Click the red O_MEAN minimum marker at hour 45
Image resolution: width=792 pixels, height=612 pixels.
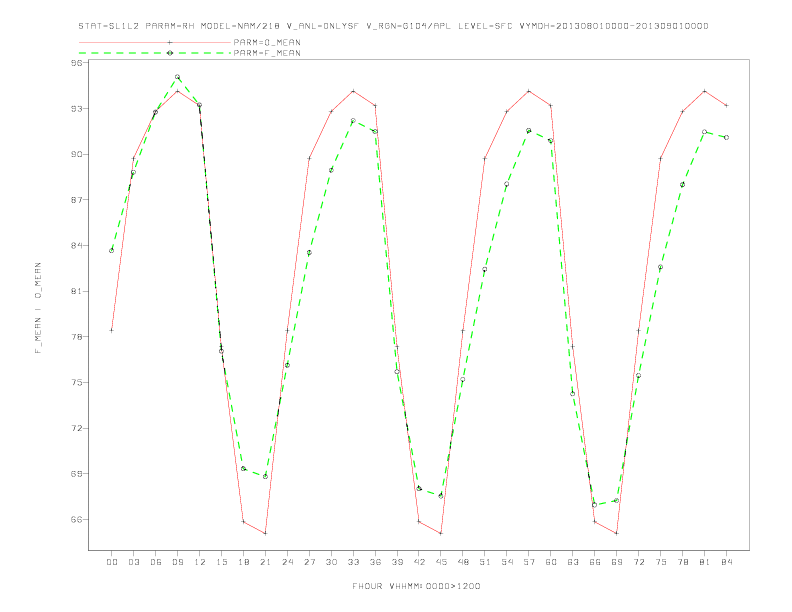click(x=441, y=533)
